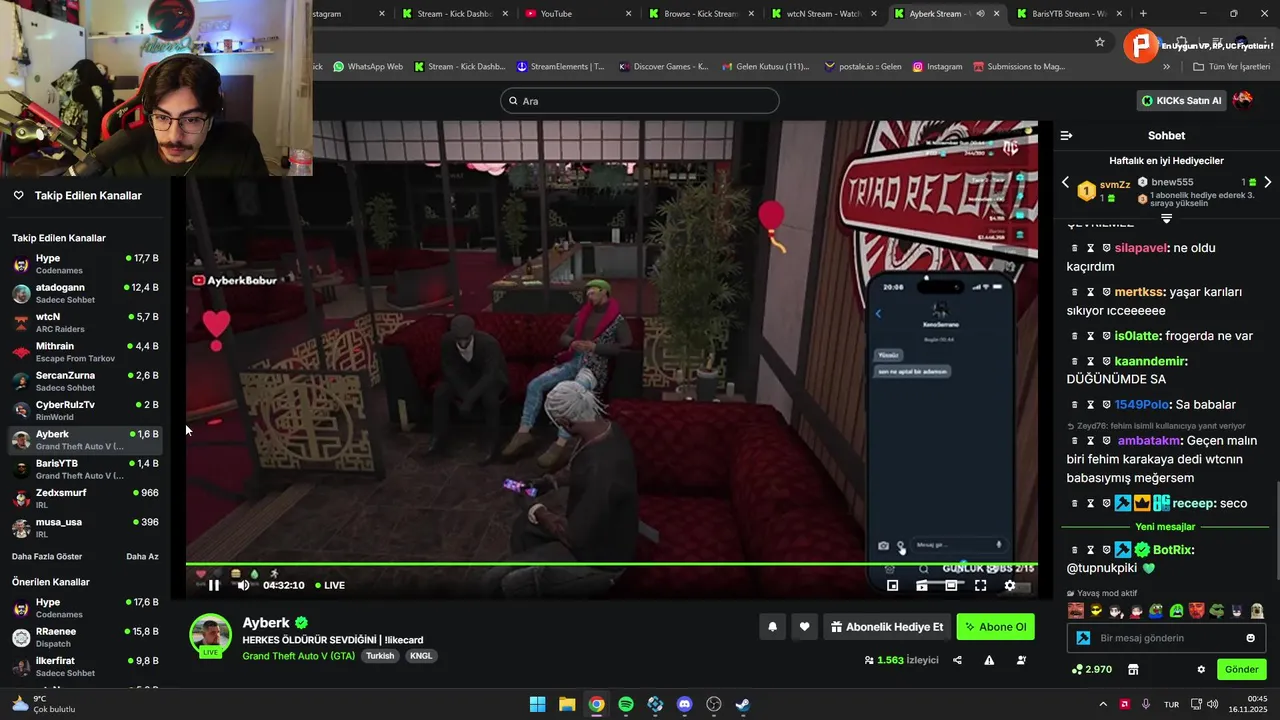Open channel points shop icon
1280x720 pixels.
click(1133, 669)
